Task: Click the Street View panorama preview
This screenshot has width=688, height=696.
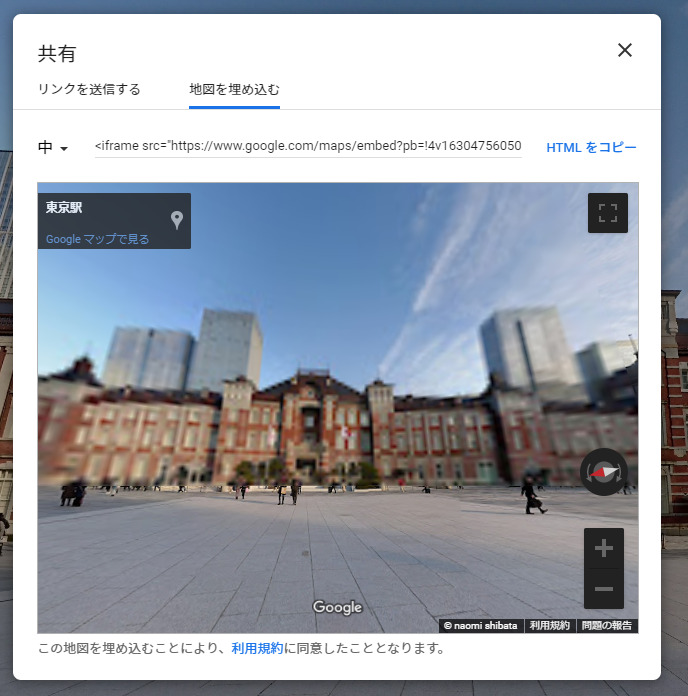Action: point(337,407)
